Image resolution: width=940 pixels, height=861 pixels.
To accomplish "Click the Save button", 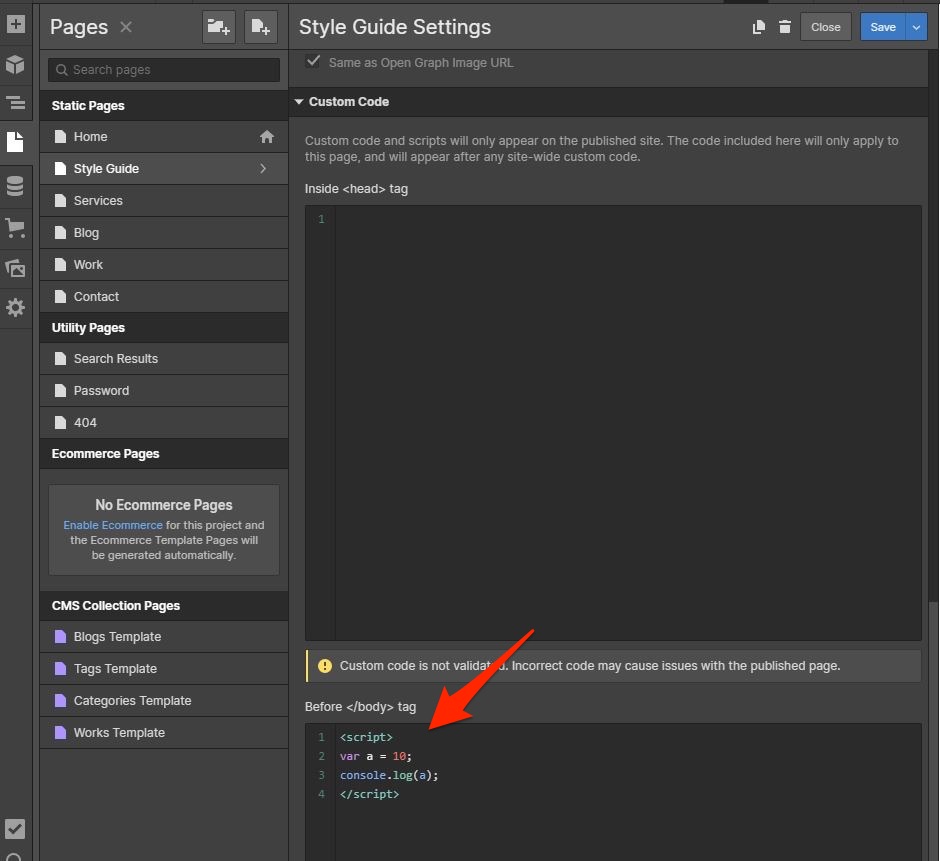I will tap(882, 27).
